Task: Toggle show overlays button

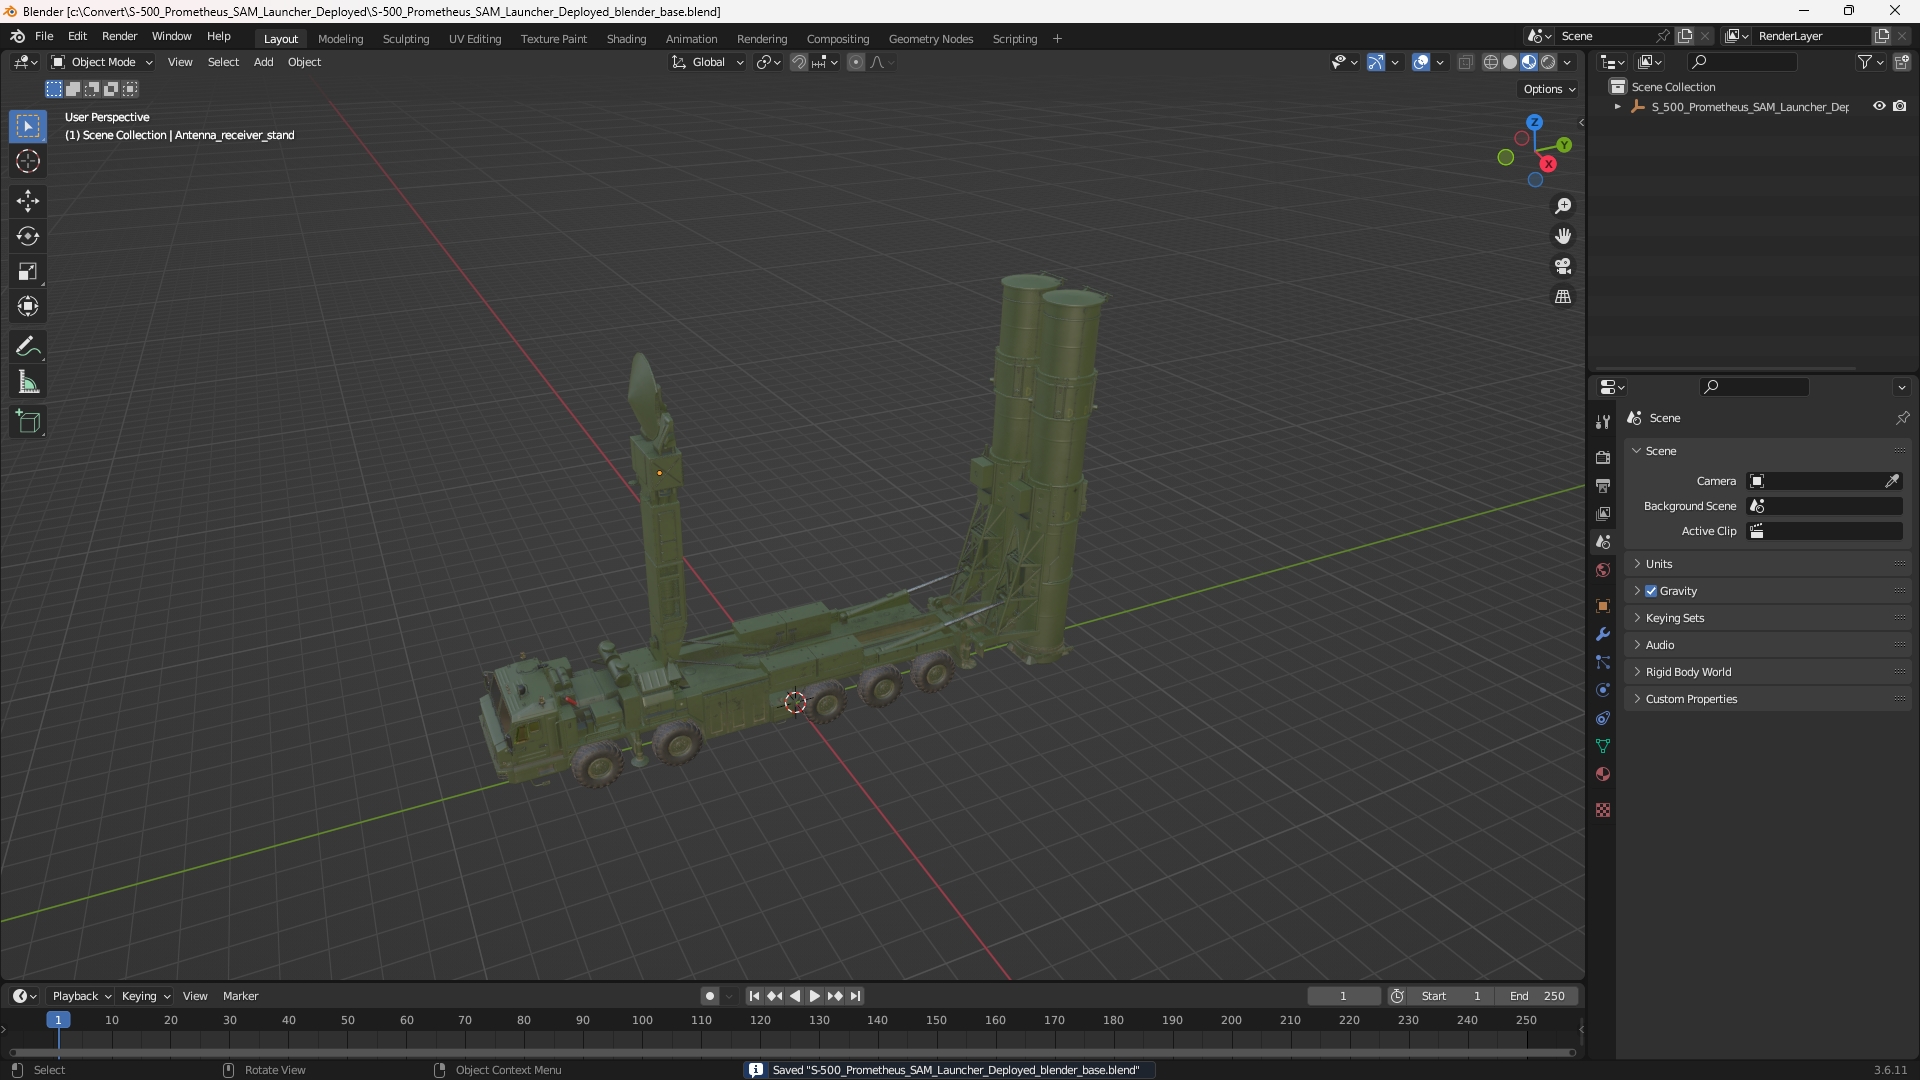Action: [x=1421, y=62]
